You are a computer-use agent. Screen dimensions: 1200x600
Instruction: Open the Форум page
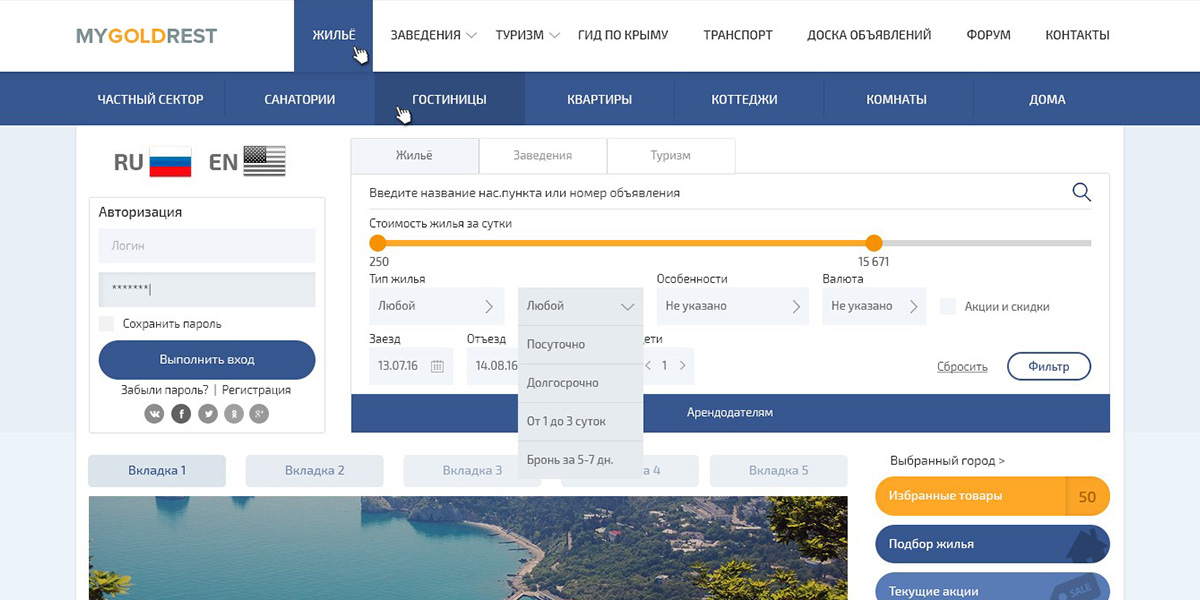point(988,35)
